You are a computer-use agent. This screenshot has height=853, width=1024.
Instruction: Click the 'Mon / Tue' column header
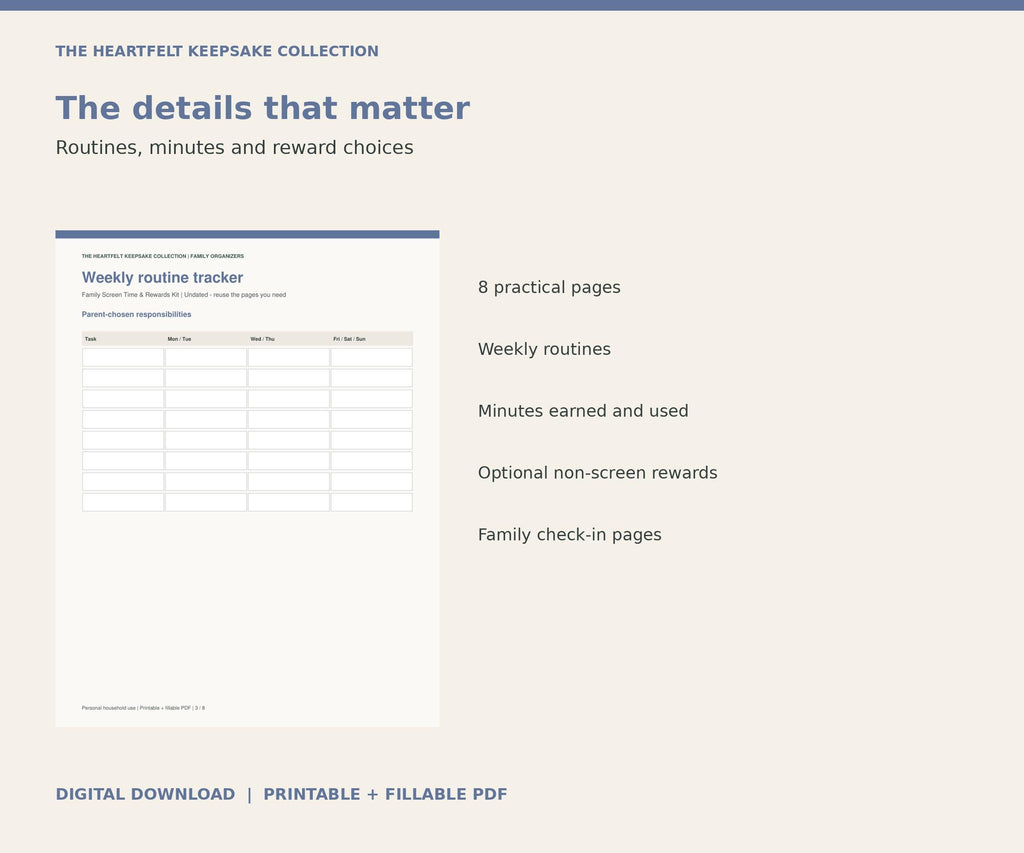pos(179,339)
